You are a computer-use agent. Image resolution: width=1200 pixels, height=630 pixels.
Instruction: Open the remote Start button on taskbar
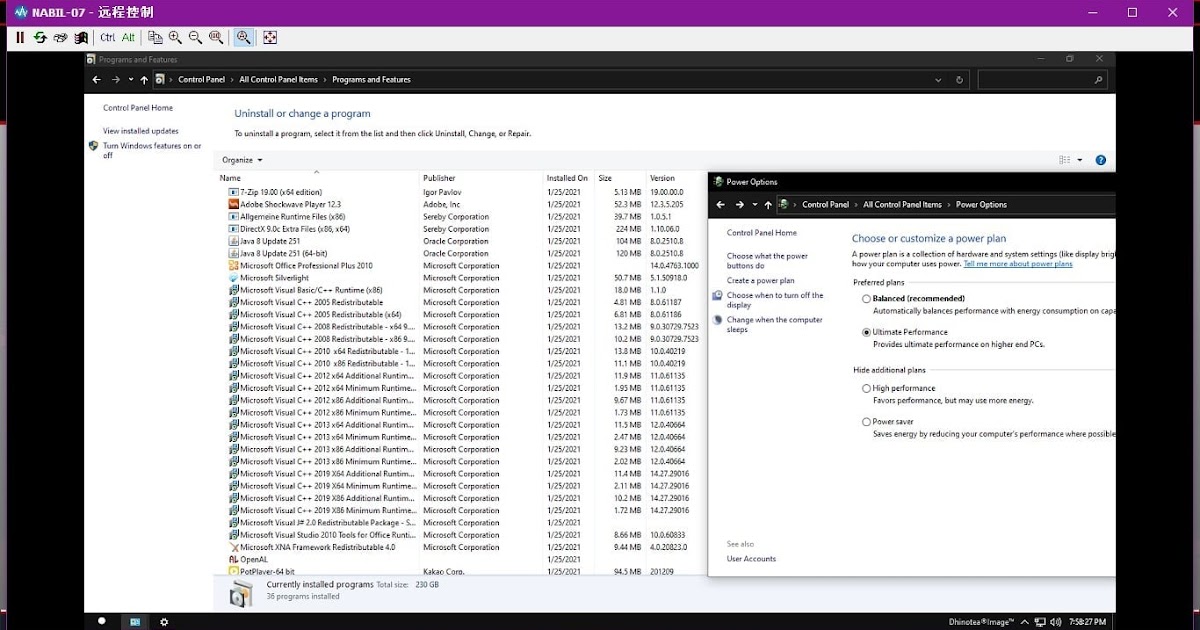101,621
